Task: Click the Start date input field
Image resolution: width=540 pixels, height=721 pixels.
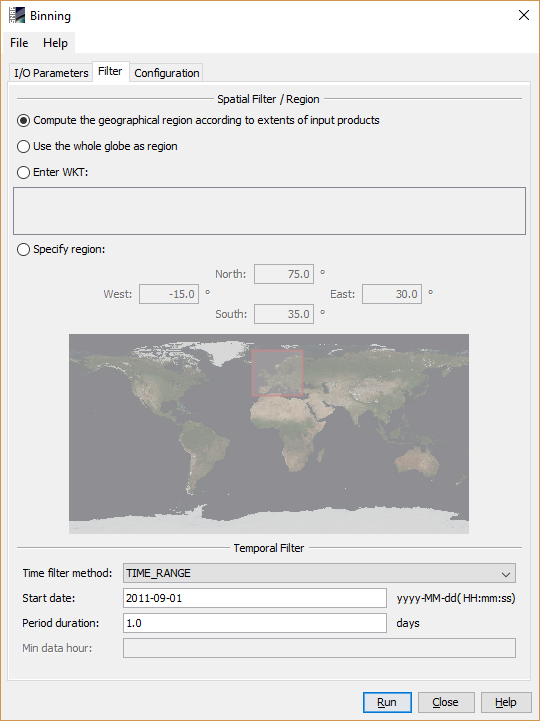Action: (255, 598)
